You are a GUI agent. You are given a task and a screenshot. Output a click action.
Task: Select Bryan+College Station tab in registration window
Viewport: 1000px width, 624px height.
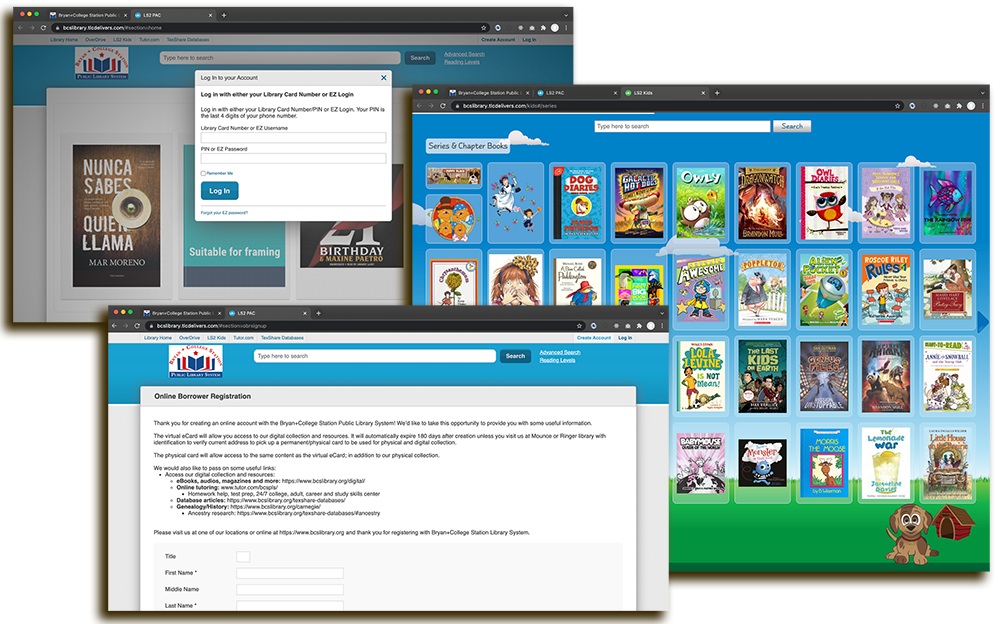[180, 313]
